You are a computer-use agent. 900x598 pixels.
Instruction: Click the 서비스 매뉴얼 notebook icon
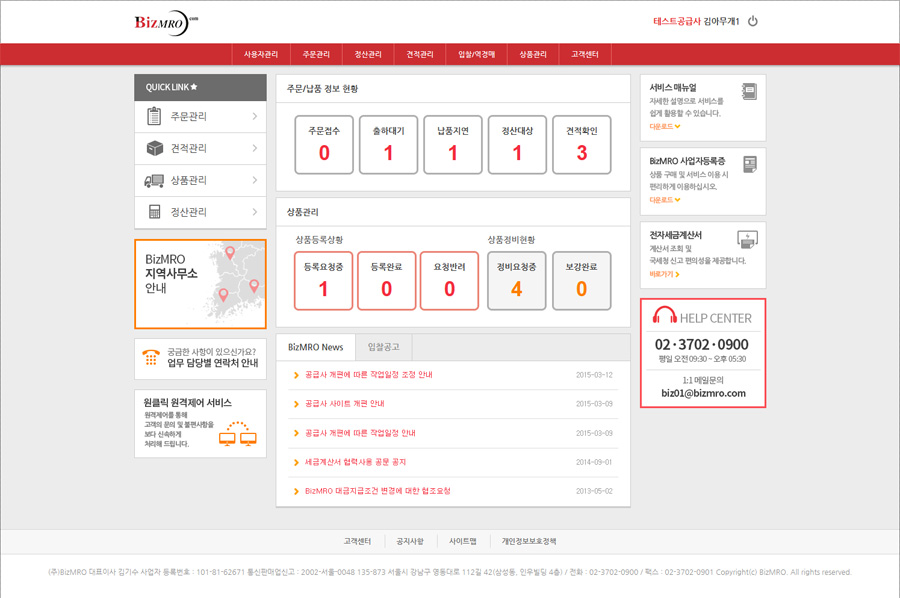[749, 91]
